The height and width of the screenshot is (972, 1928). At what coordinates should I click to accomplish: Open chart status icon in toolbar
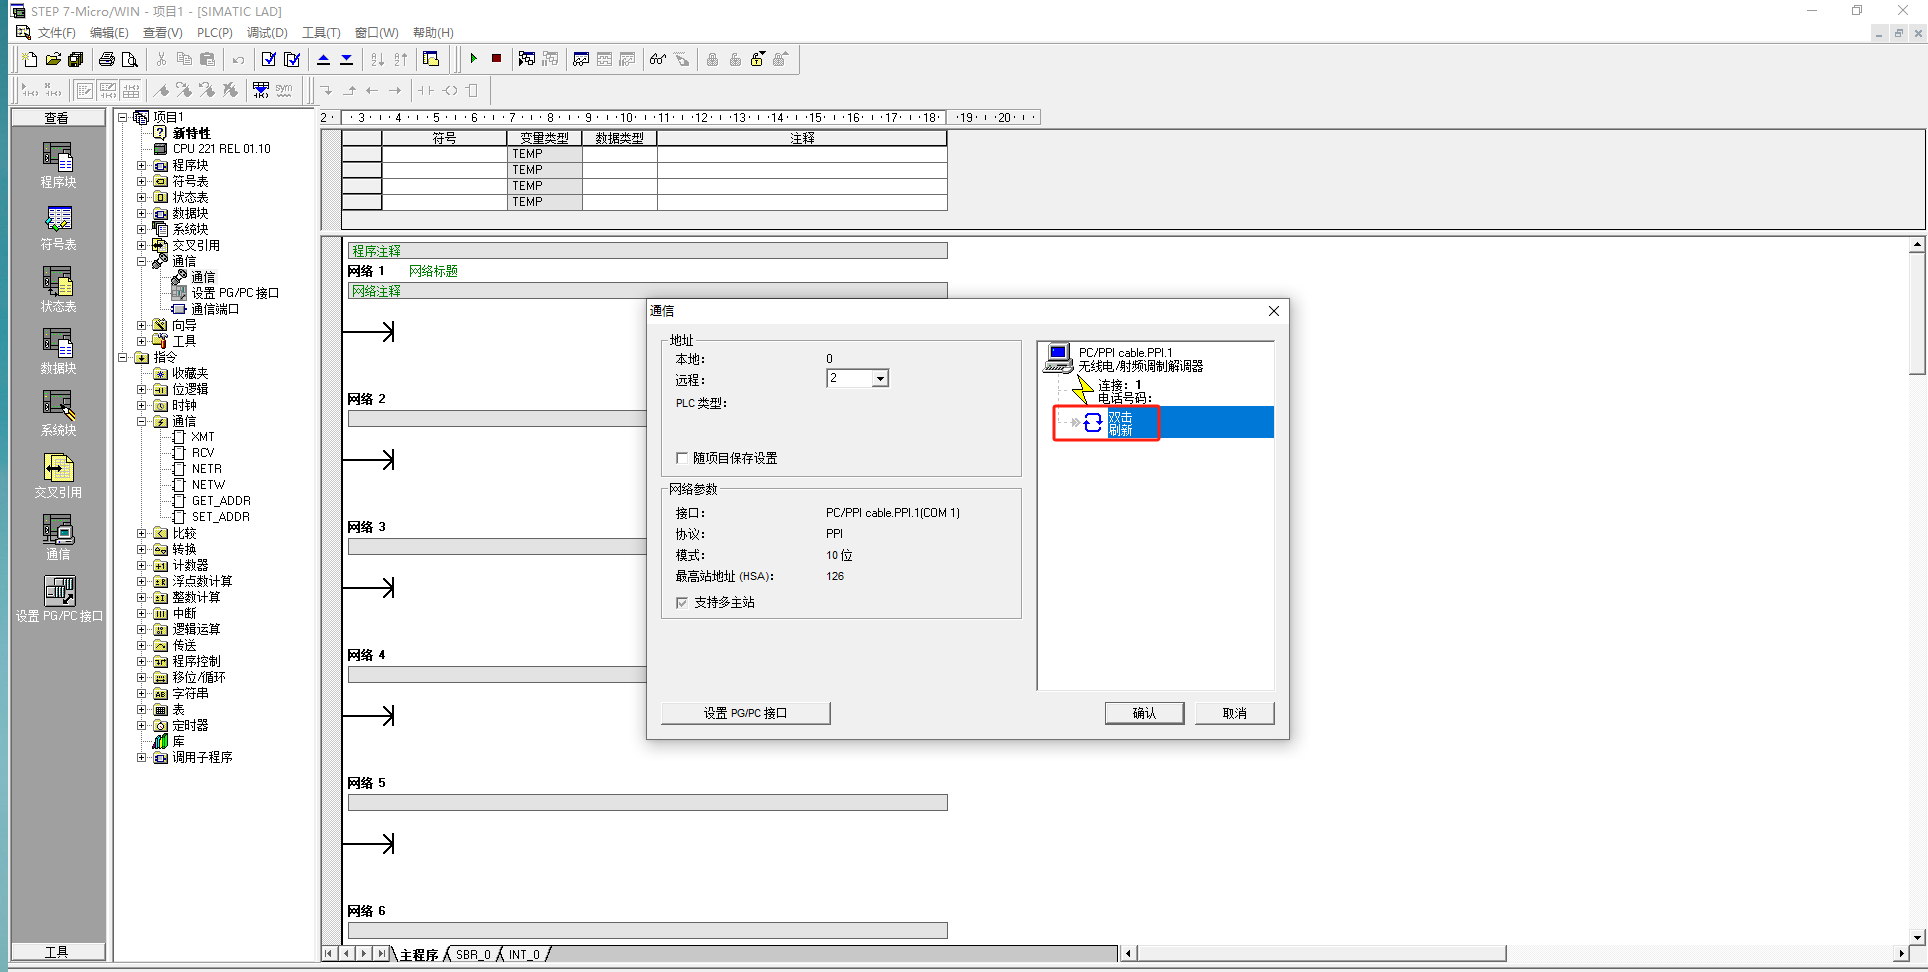coord(581,59)
